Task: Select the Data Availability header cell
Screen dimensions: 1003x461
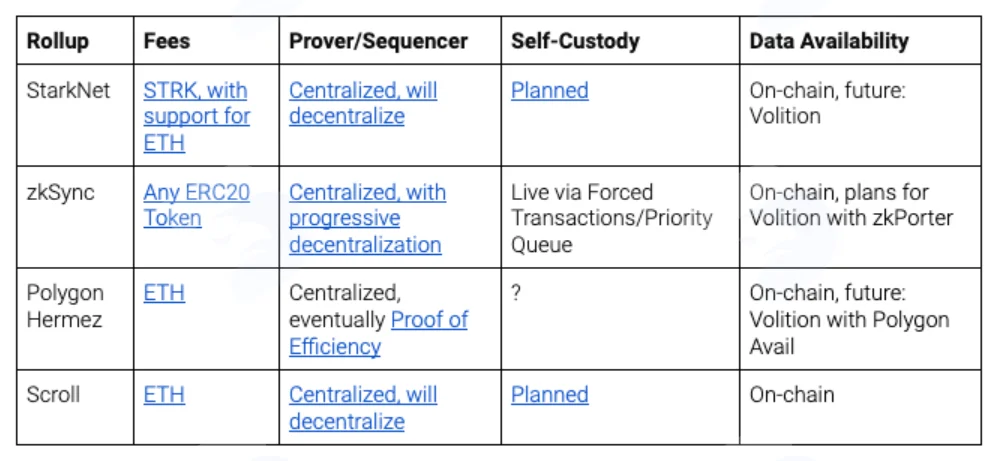Action: click(860, 40)
